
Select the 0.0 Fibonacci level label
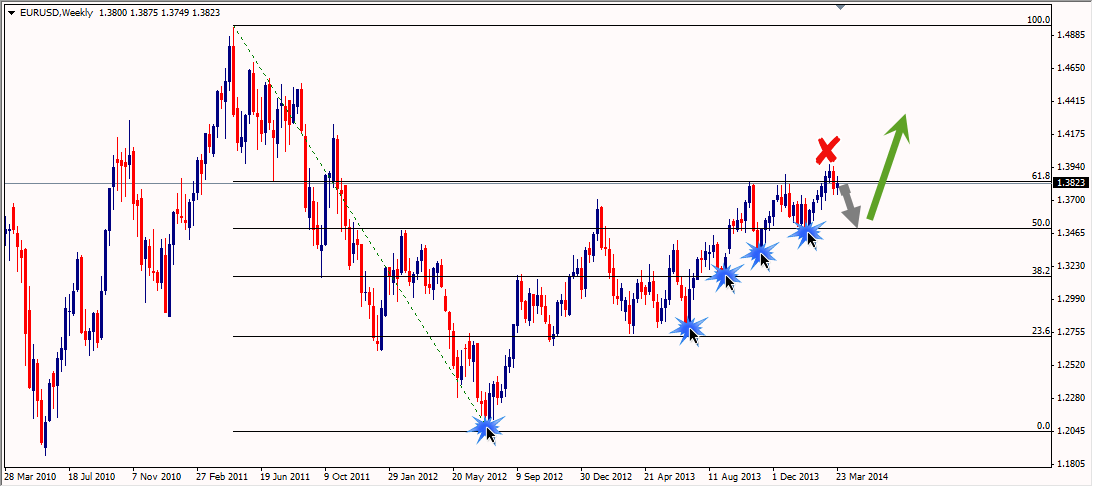1042,426
